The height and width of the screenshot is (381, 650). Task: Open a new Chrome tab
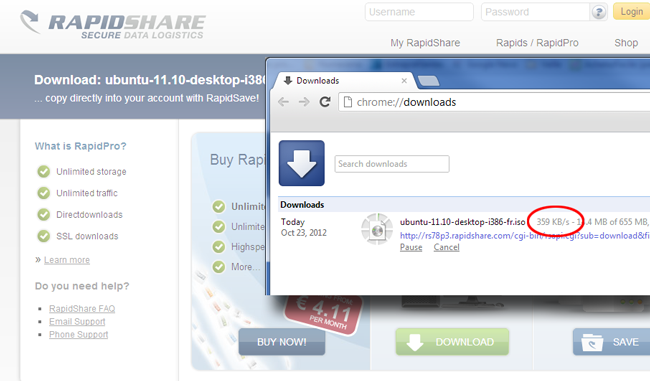[x=428, y=81]
